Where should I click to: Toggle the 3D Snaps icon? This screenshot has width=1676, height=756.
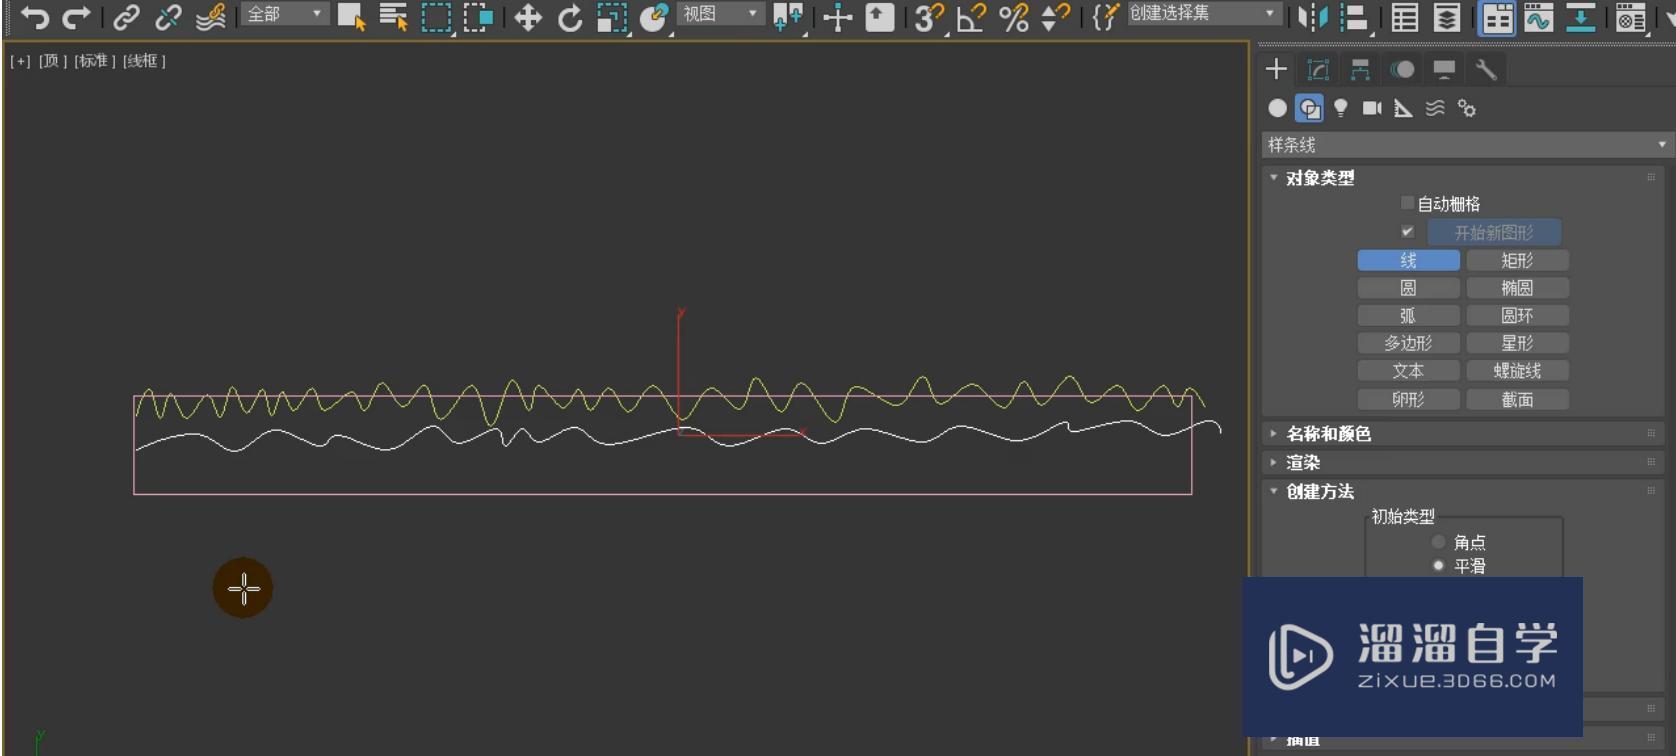(929, 17)
